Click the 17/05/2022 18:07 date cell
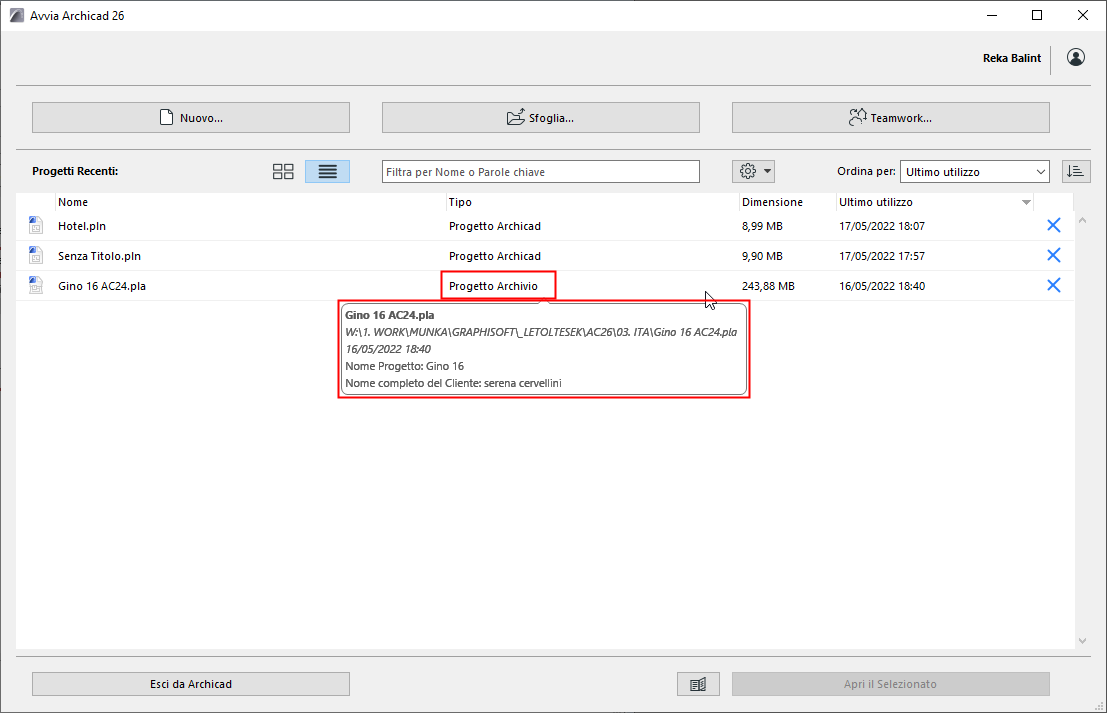The height and width of the screenshot is (713, 1107). [x=882, y=226]
